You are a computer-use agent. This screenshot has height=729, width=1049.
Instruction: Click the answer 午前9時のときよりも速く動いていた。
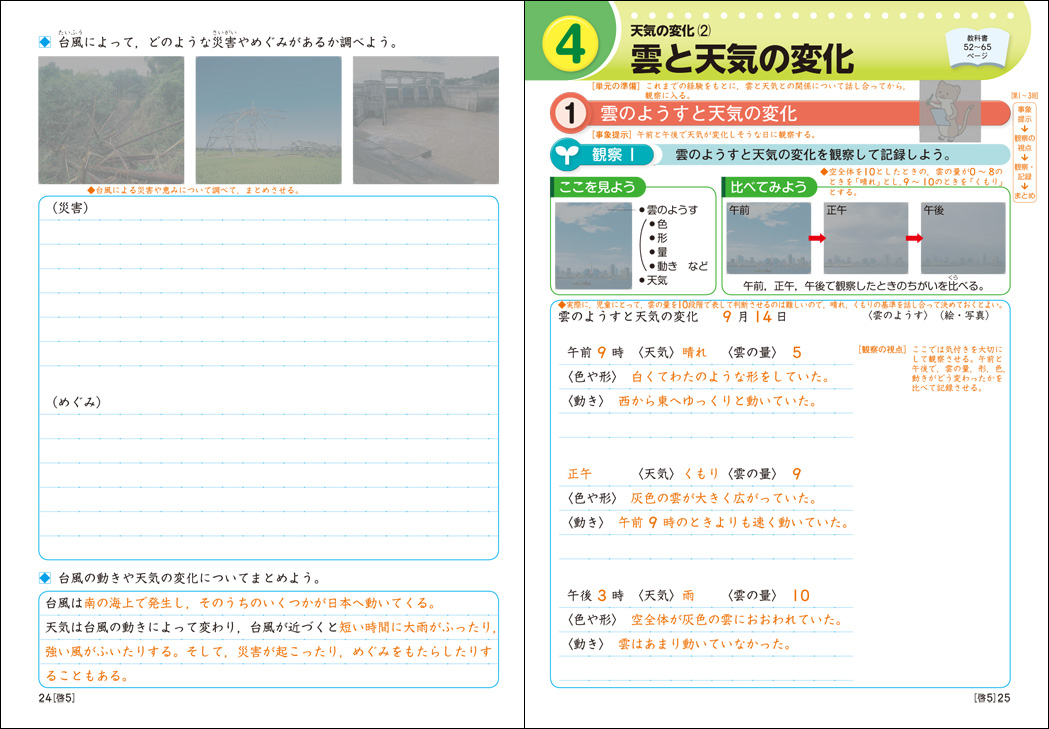coord(734,522)
